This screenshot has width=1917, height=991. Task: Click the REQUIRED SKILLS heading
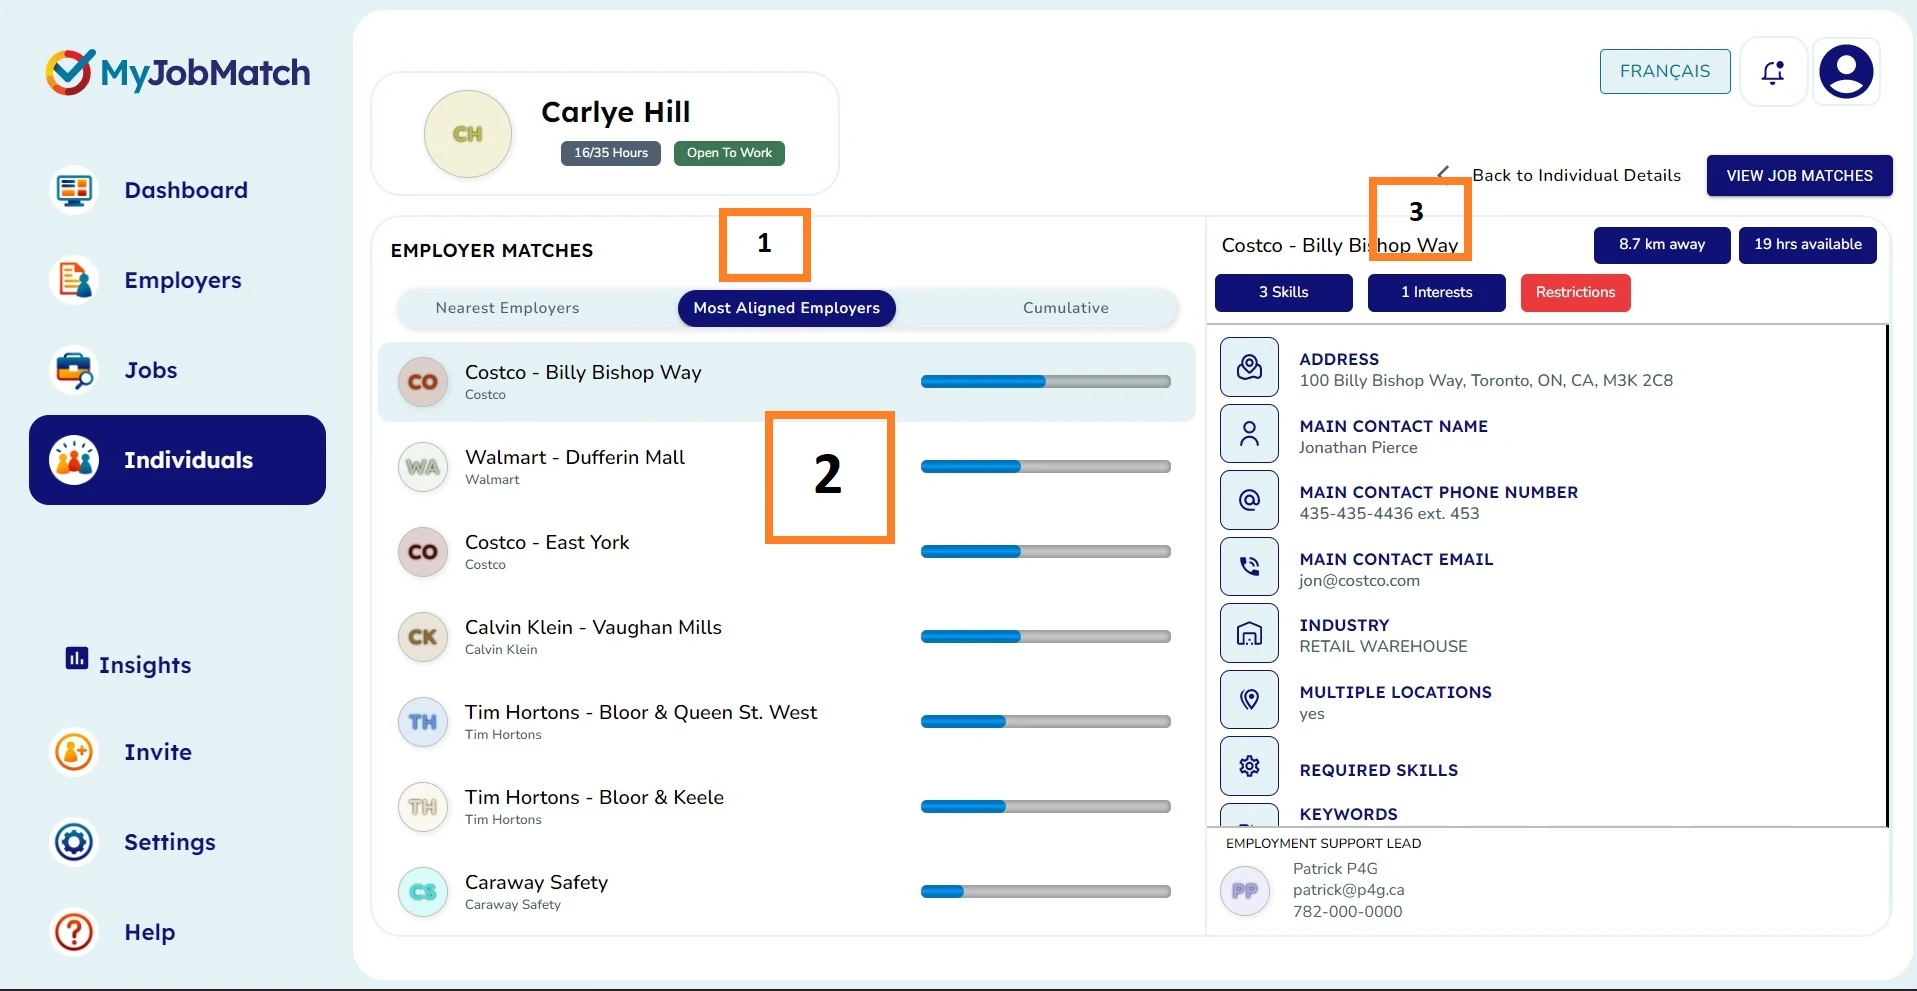(x=1378, y=770)
